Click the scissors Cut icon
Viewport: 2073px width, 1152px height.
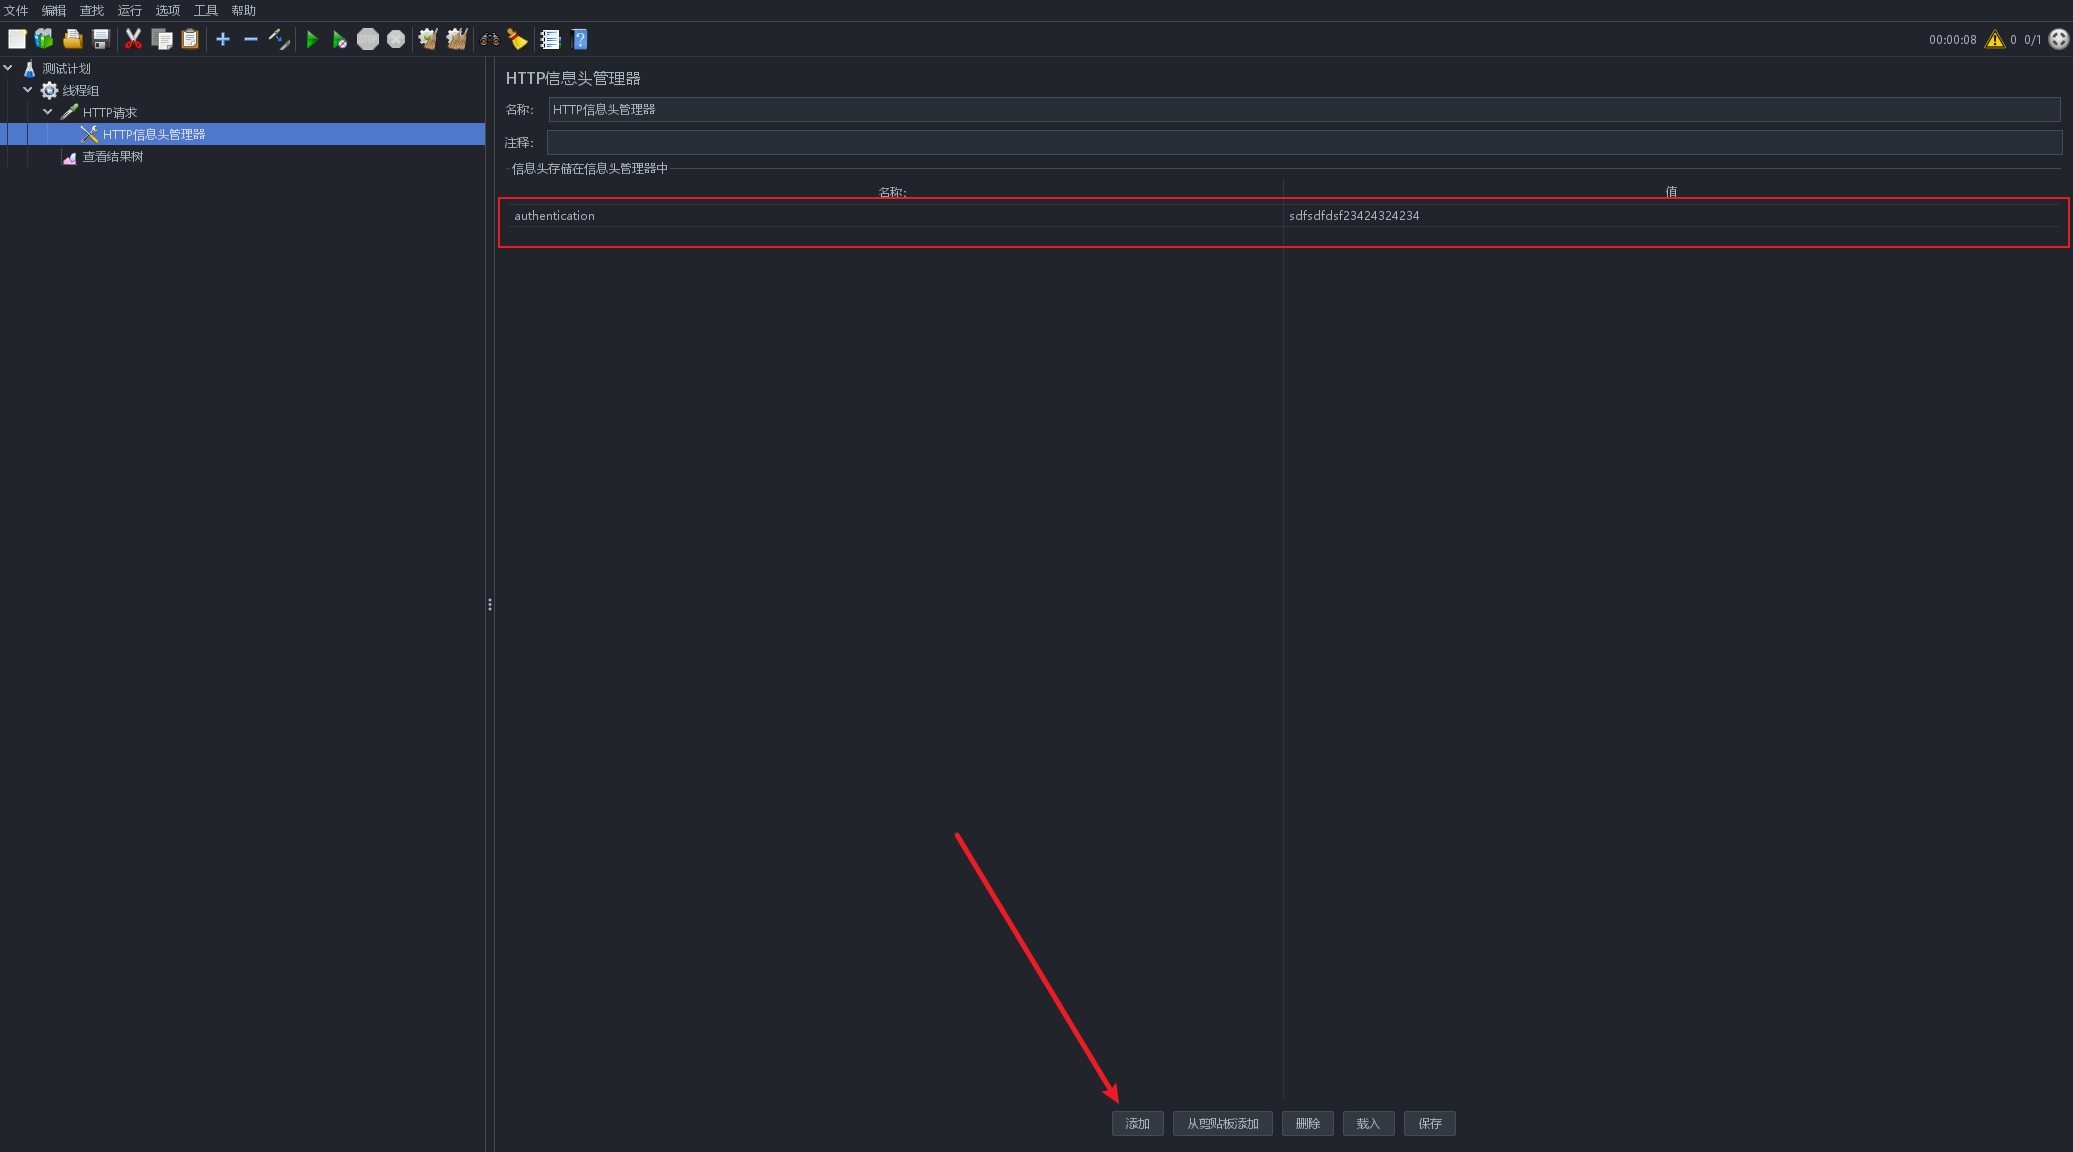(133, 40)
